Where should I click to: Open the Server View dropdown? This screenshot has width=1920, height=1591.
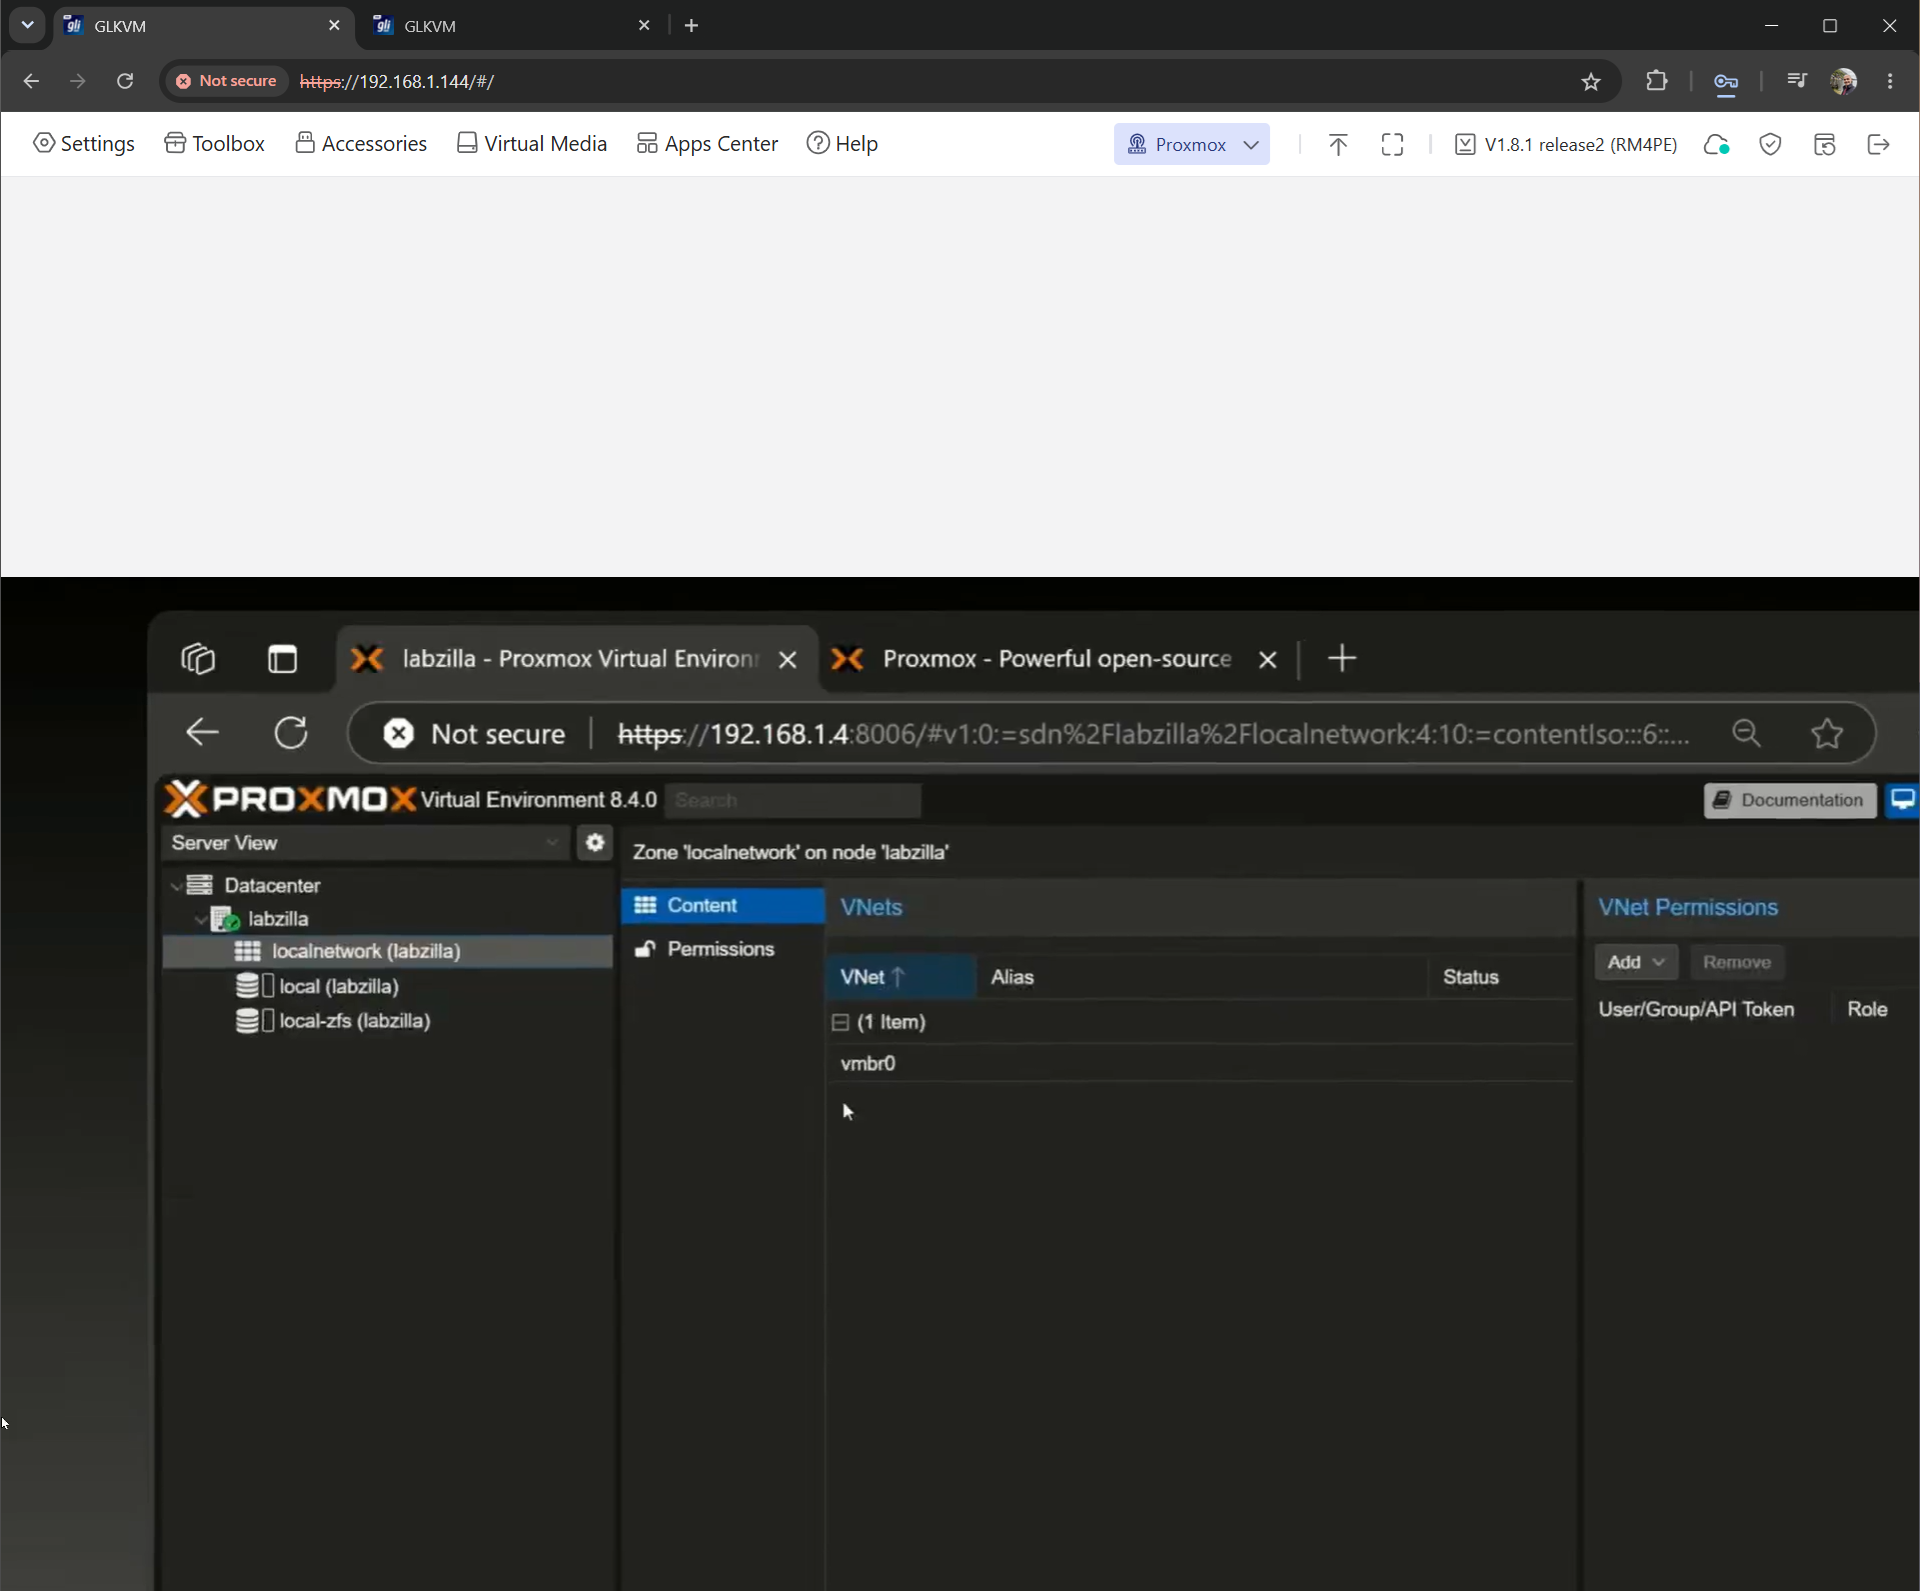pyautogui.click(x=365, y=843)
